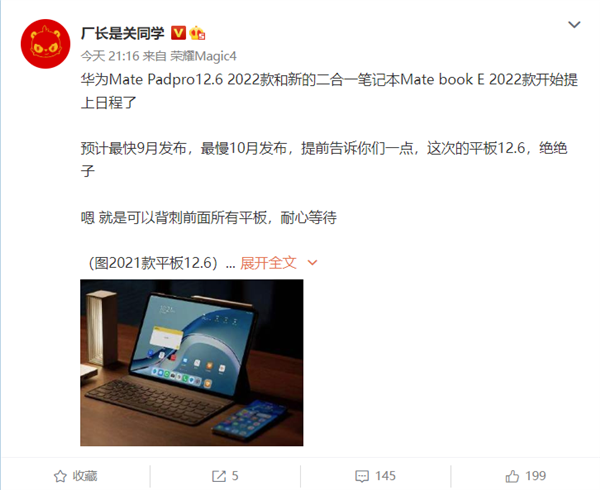Click the post text about Mate Padpro12.6

pyautogui.click(x=329, y=91)
